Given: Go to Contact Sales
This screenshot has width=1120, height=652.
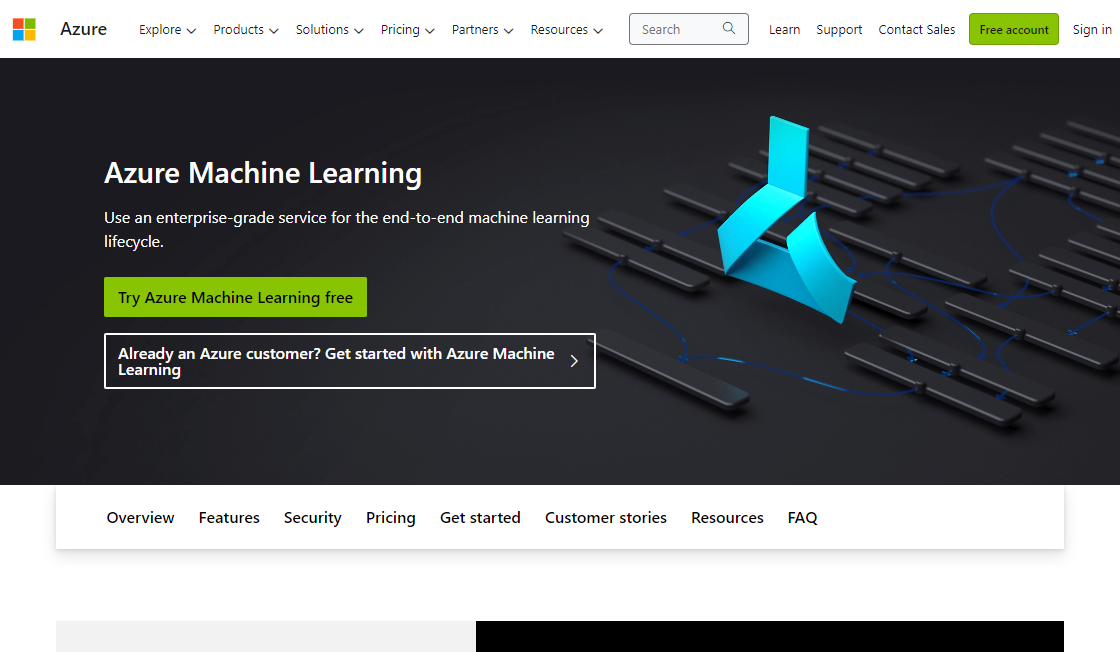Looking at the screenshot, I should 916,30.
